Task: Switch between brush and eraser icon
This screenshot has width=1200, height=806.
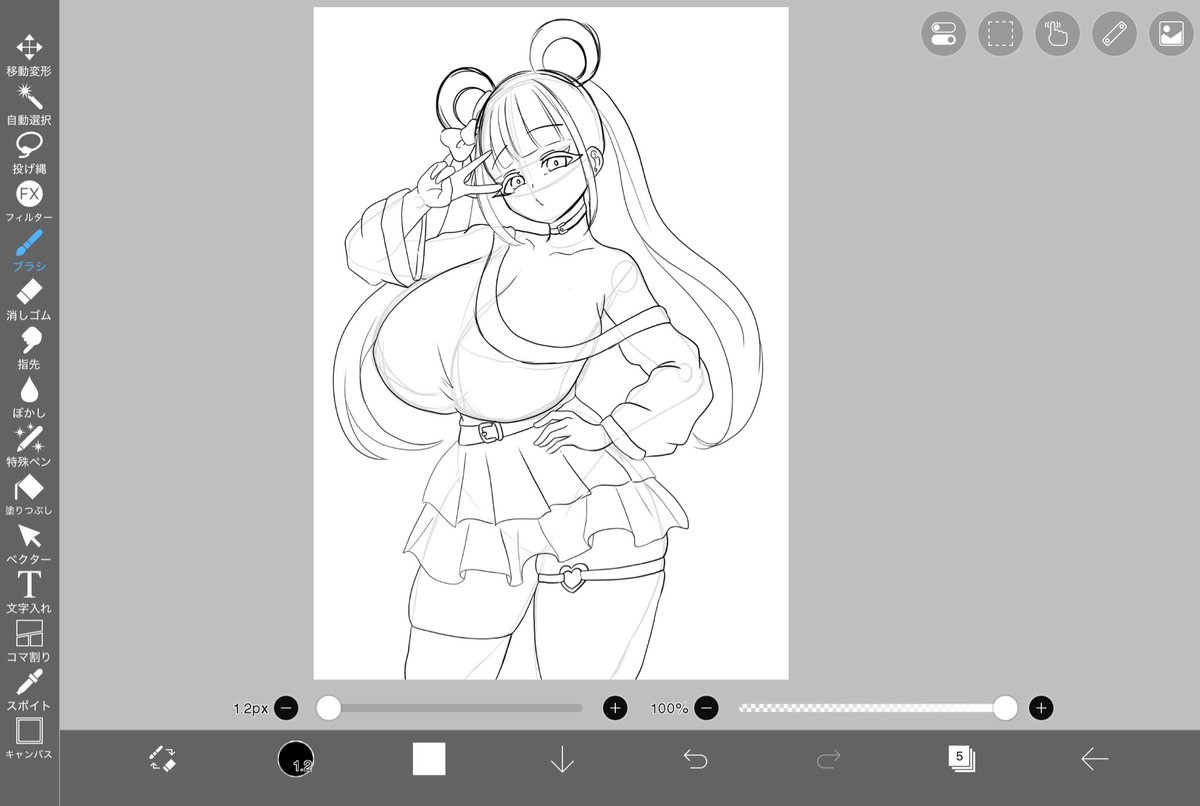Action: coord(163,759)
